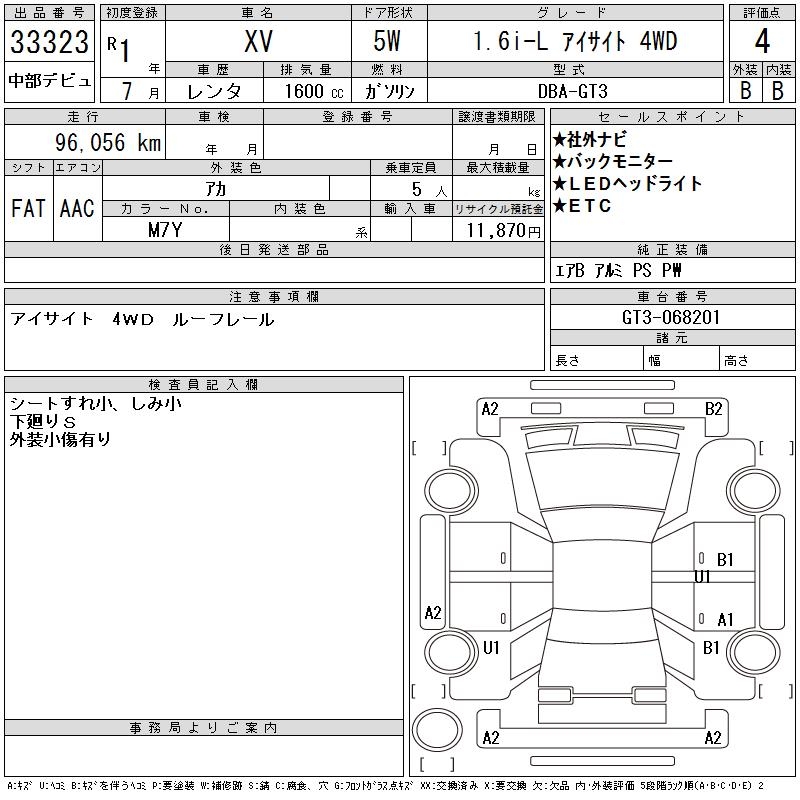
Task: Click the chassis number GT3-068201
Action: tap(671, 317)
